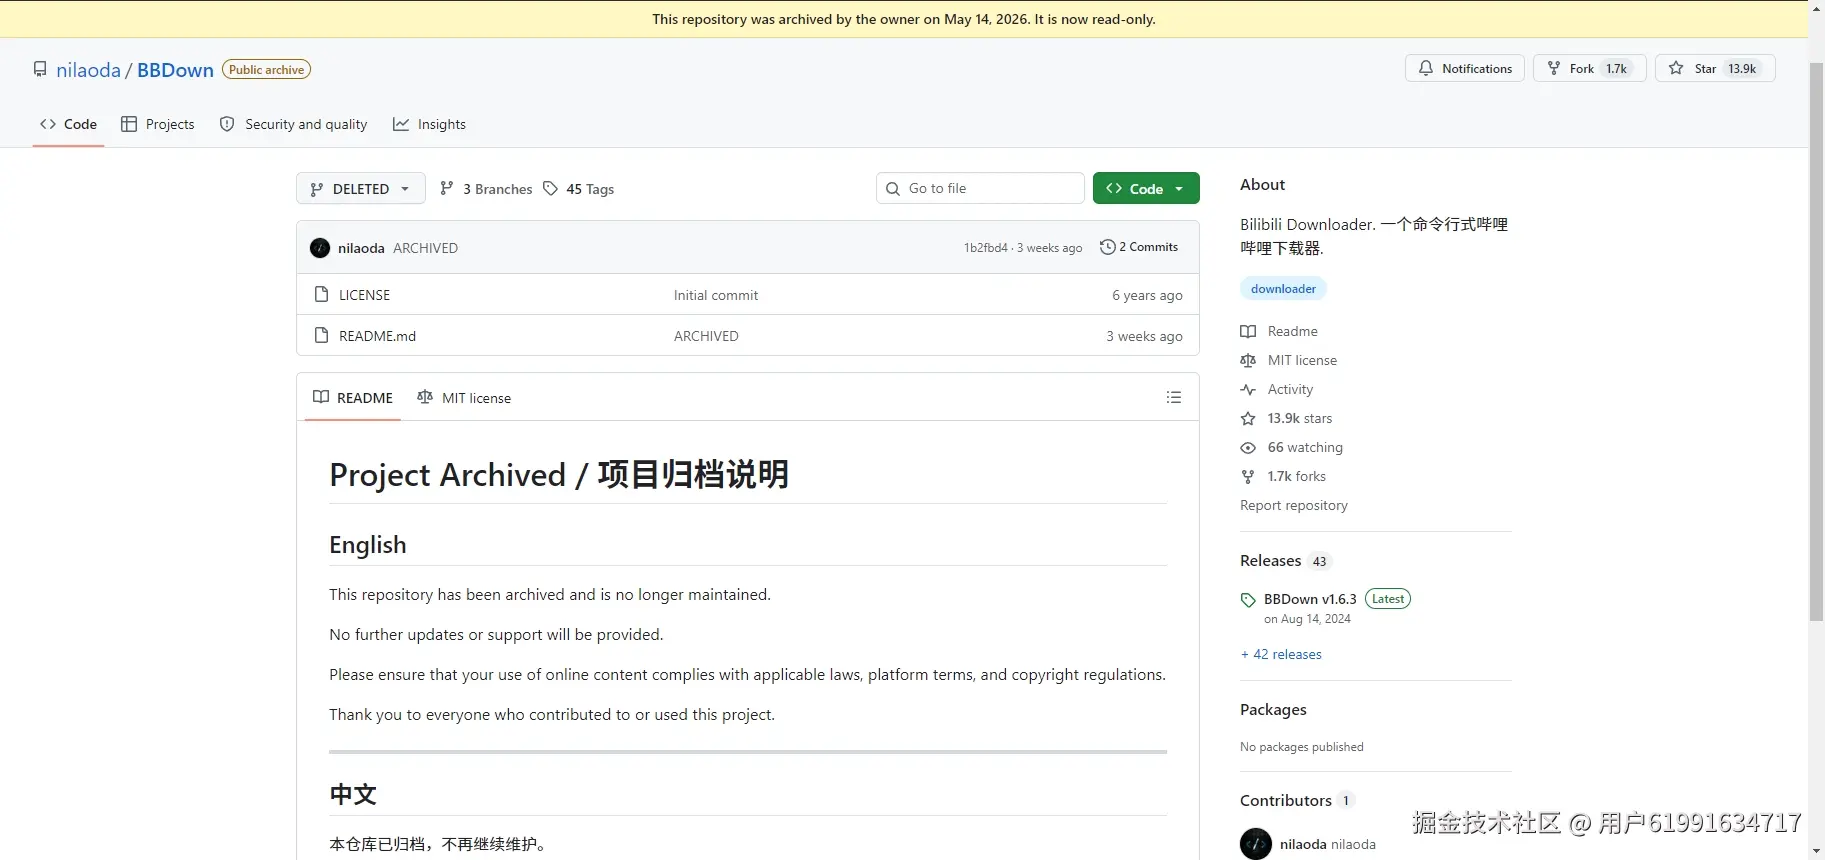Click the nilaoda contributor avatar
The image size is (1825, 860).
click(1256, 844)
